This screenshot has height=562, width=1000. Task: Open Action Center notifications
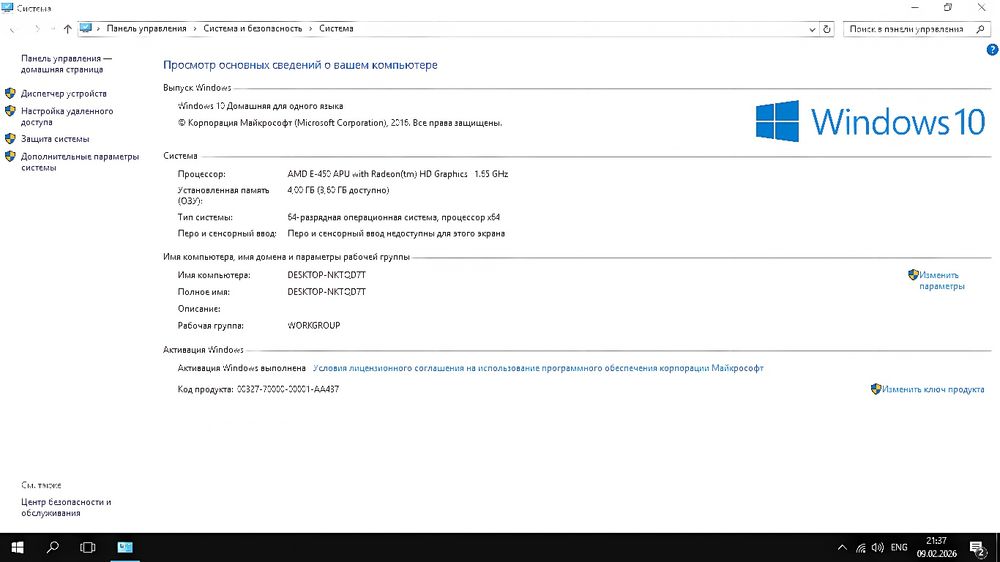pyautogui.click(x=978, y=548)
